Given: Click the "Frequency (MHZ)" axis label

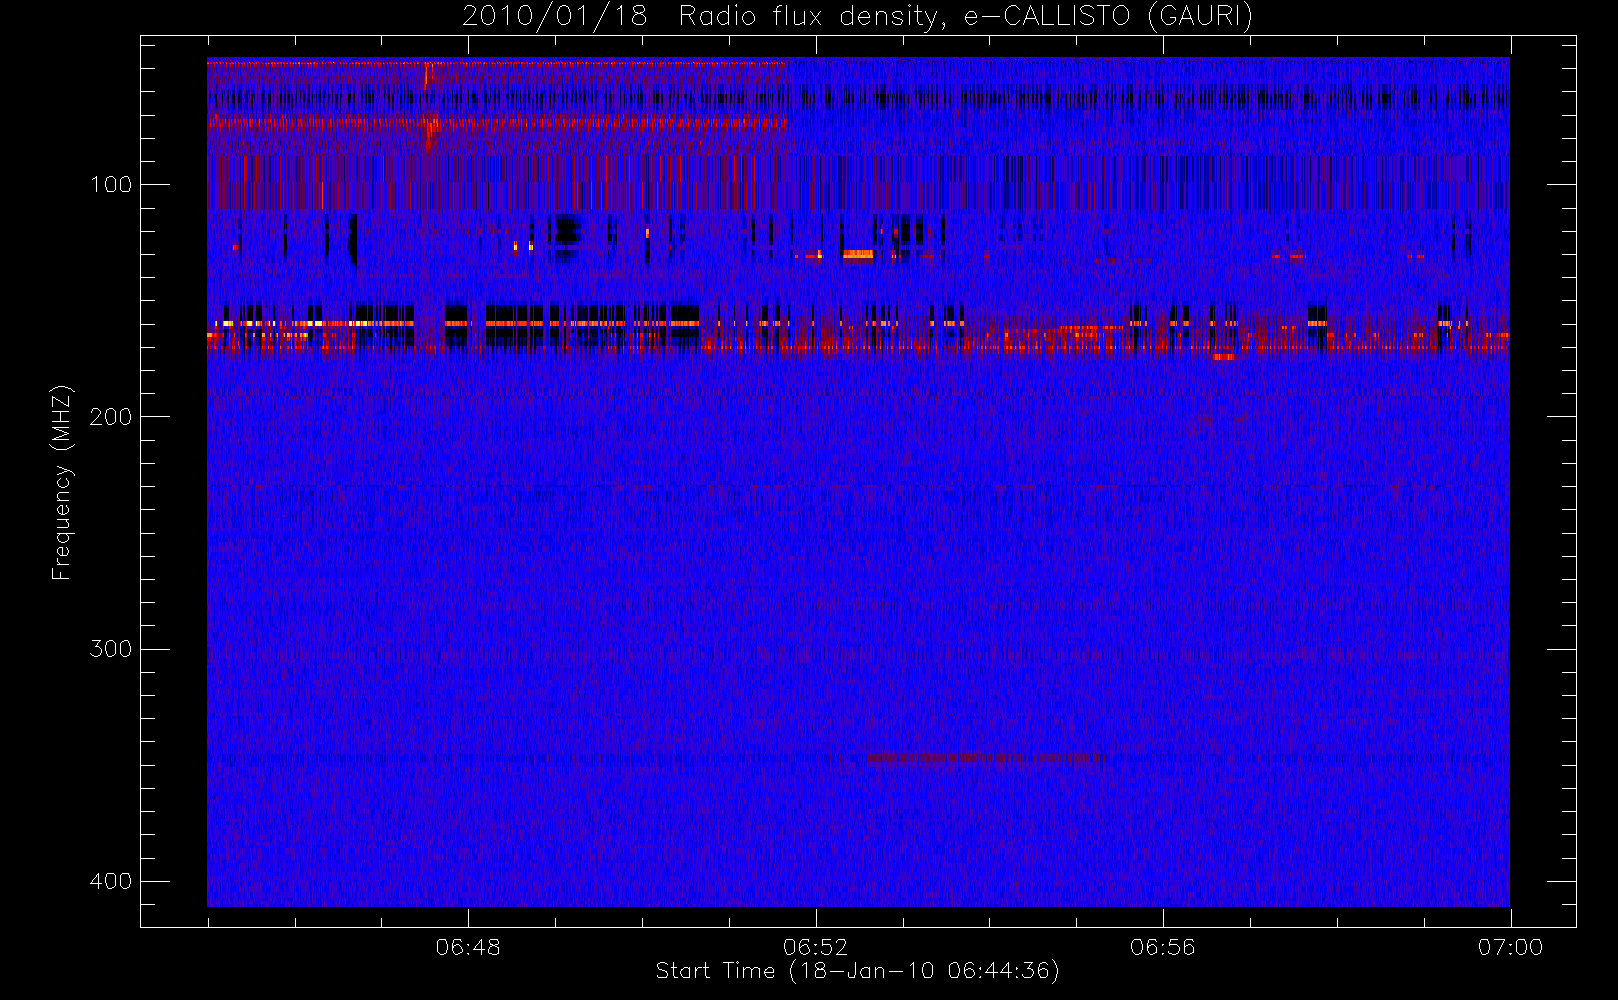Looking at the screenshot, I should click(62, 482).
